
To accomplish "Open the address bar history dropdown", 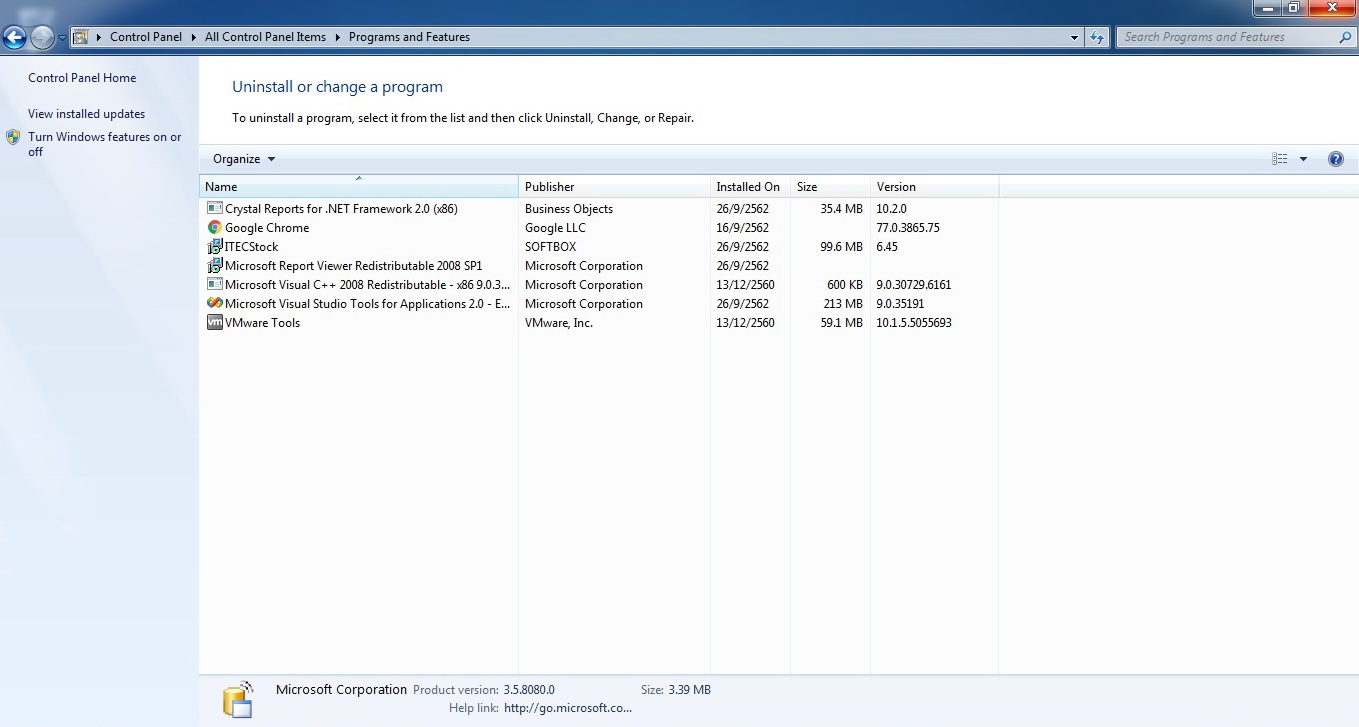I will (x=1075, y=37).
